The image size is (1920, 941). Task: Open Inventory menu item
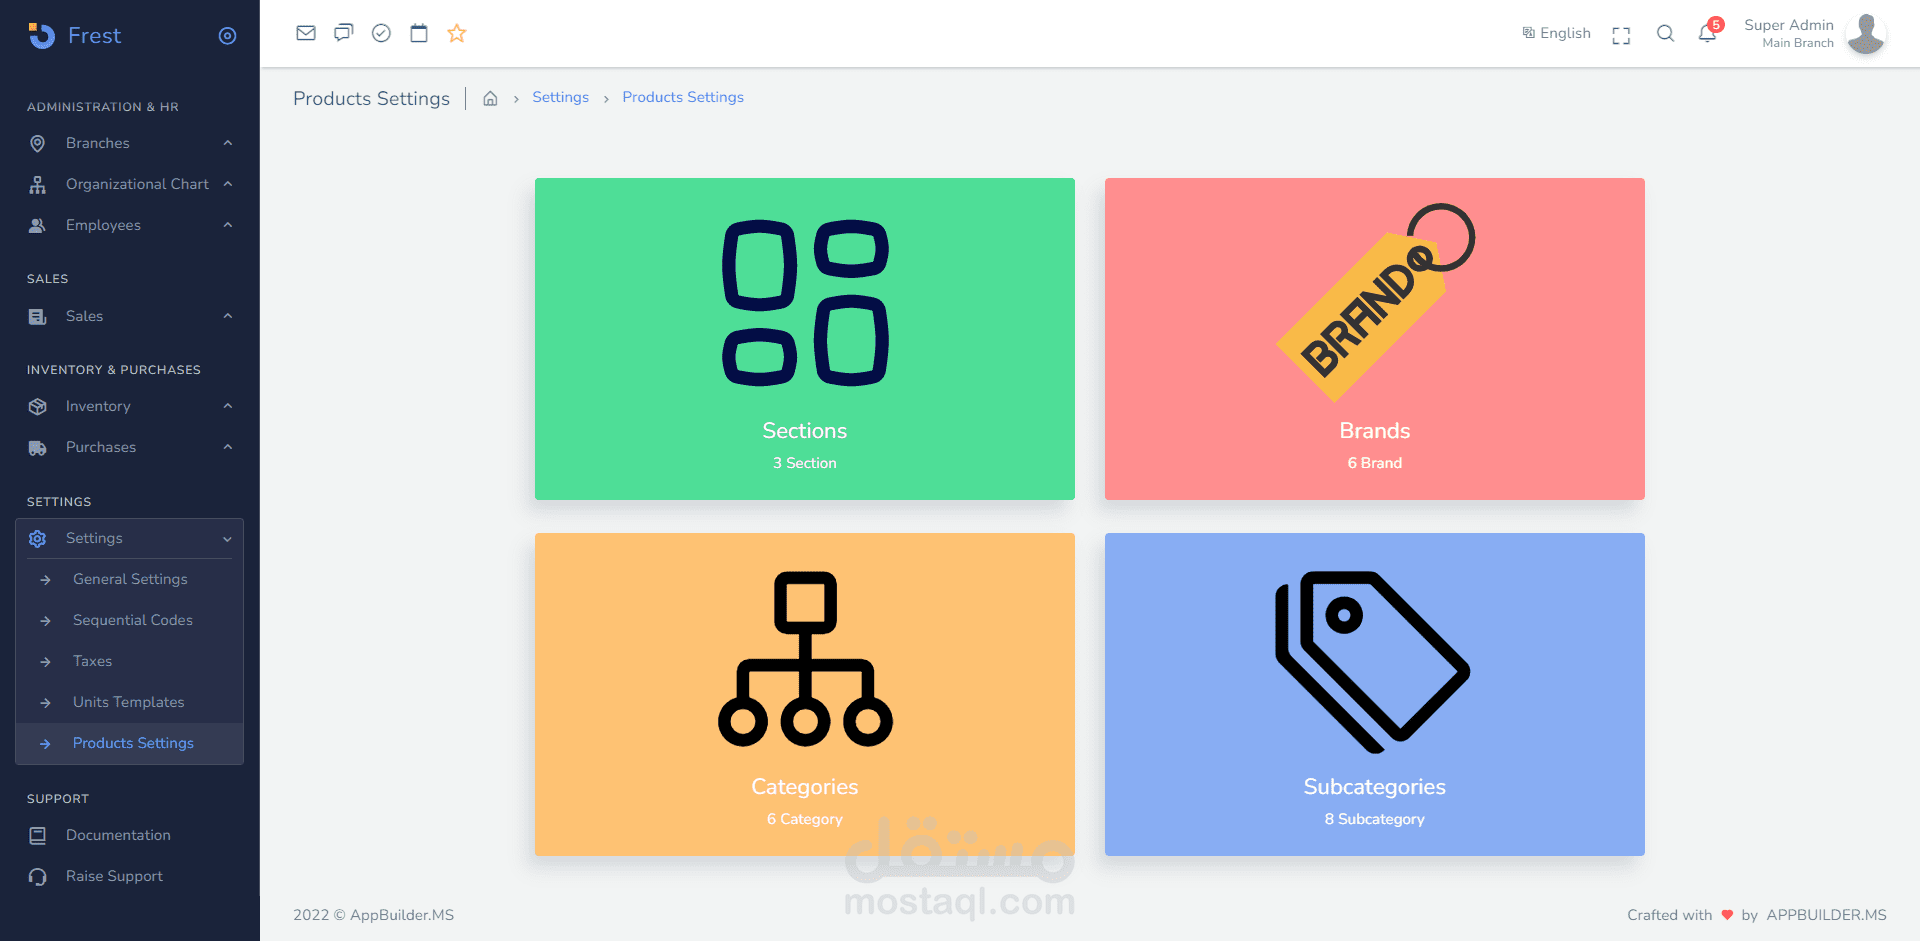pos(130,406)
